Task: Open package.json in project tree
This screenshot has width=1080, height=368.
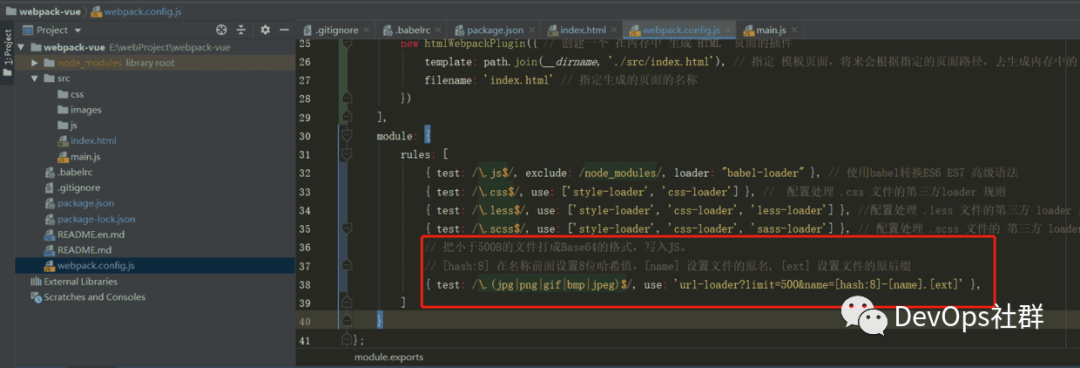Action: point(79,203)
